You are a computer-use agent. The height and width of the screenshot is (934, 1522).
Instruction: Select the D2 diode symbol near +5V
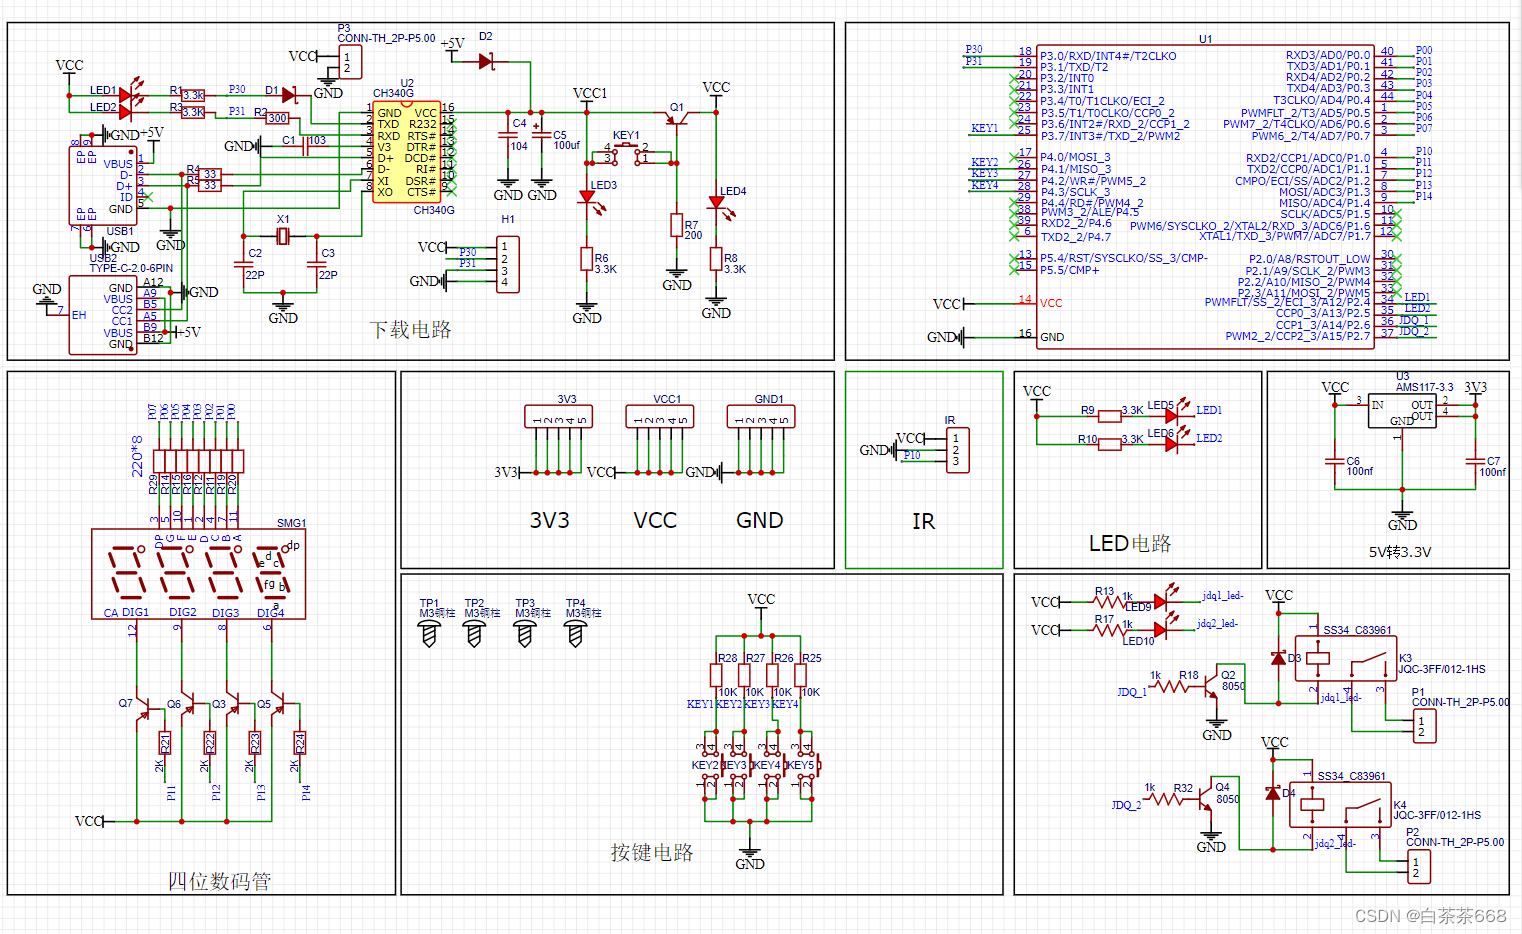tap(487, 61)
